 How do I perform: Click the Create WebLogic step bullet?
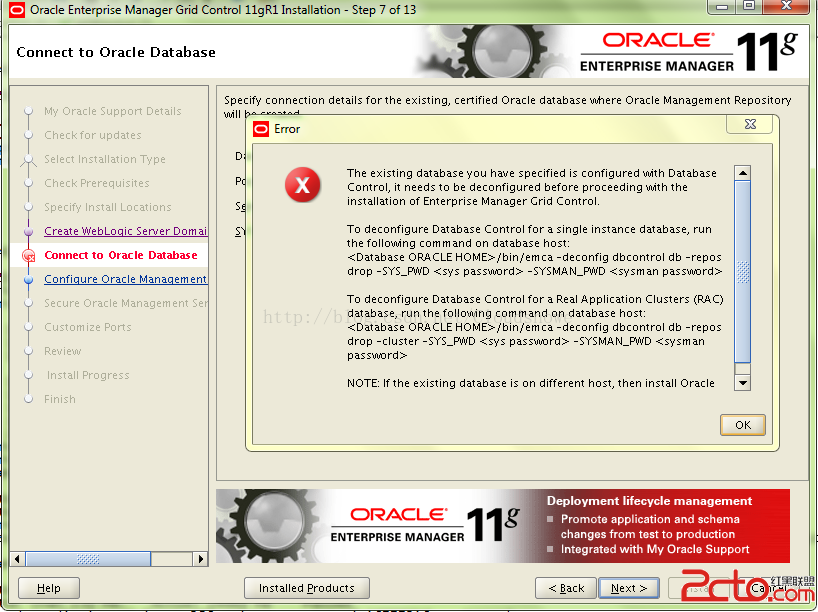(x=29, y=231)
